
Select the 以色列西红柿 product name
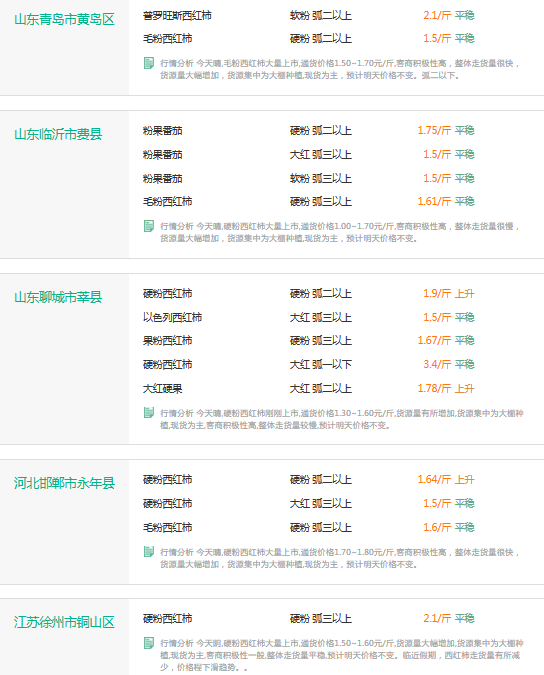172,318
